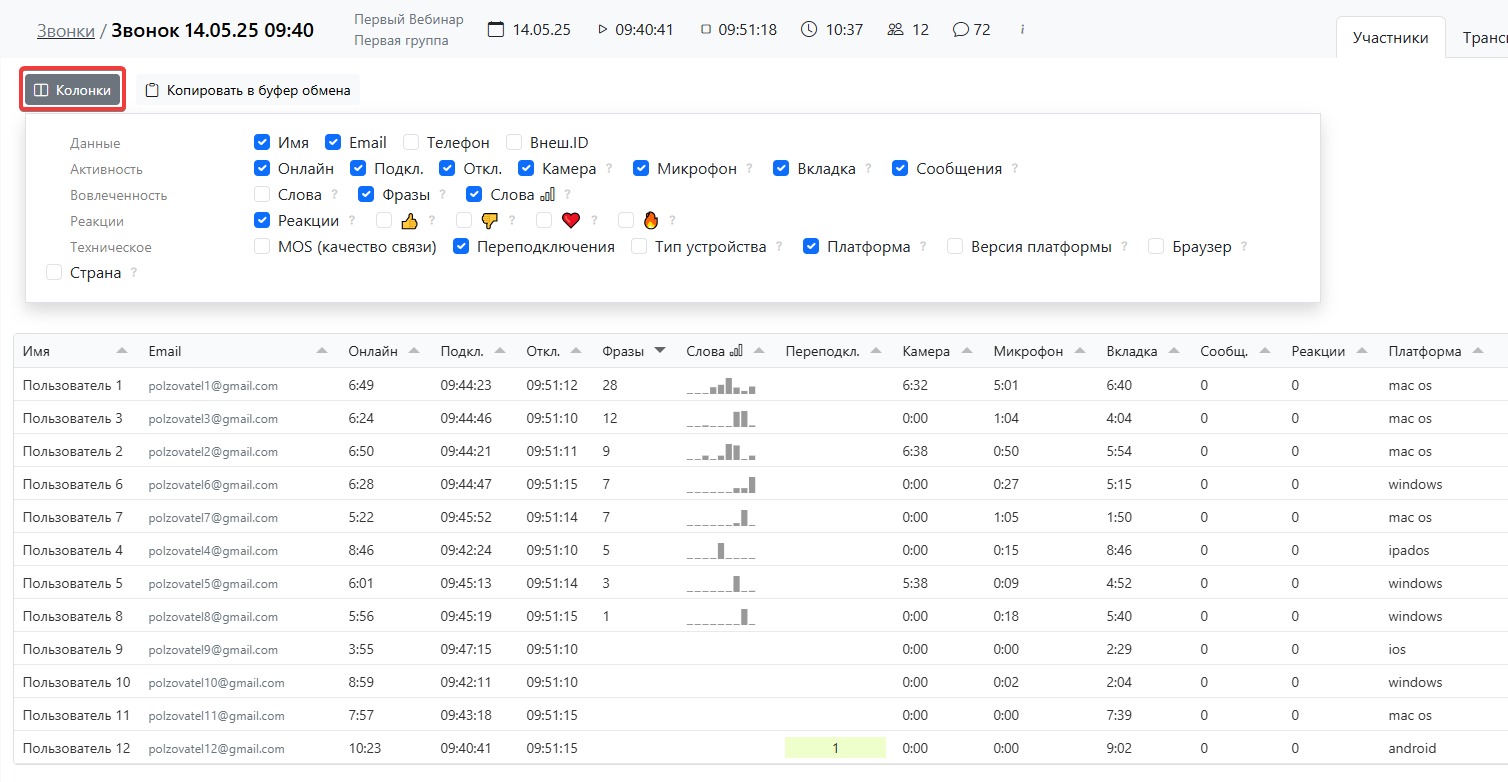Click help mark next to Страна
Screen dimensions: 1508x782
coord(133,273)
